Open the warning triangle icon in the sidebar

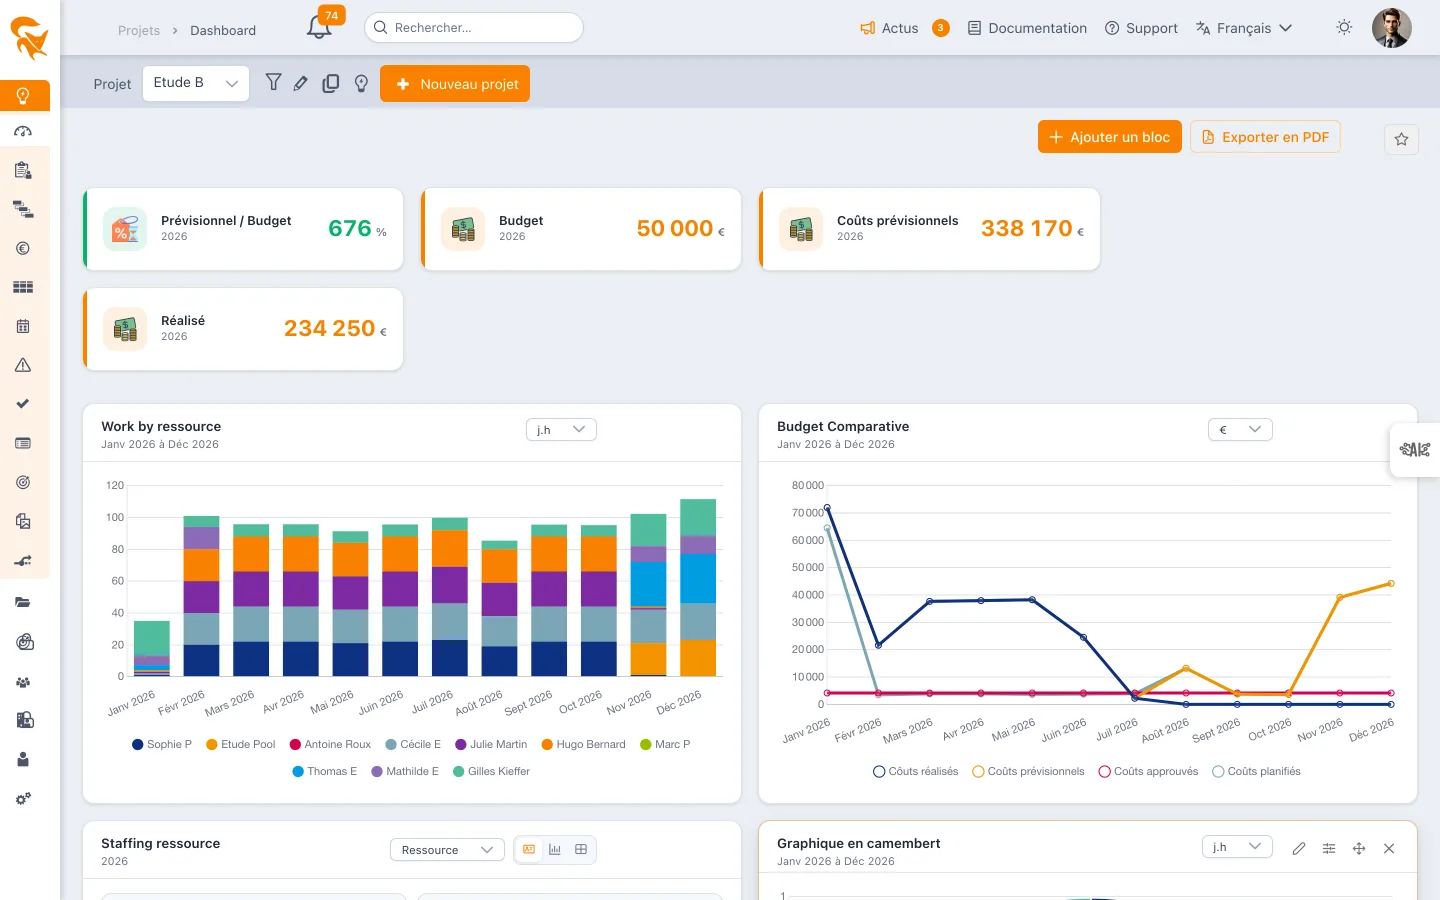(x=23, y=365)
